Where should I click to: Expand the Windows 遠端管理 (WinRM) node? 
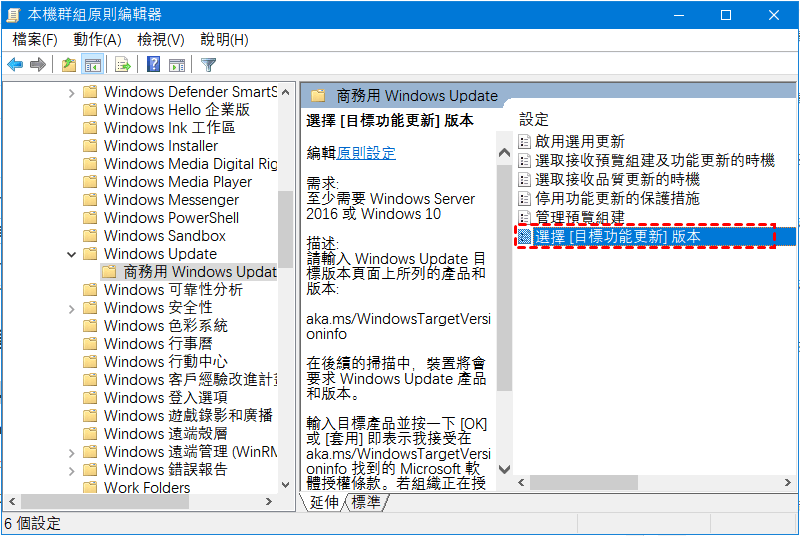point(71,452)
